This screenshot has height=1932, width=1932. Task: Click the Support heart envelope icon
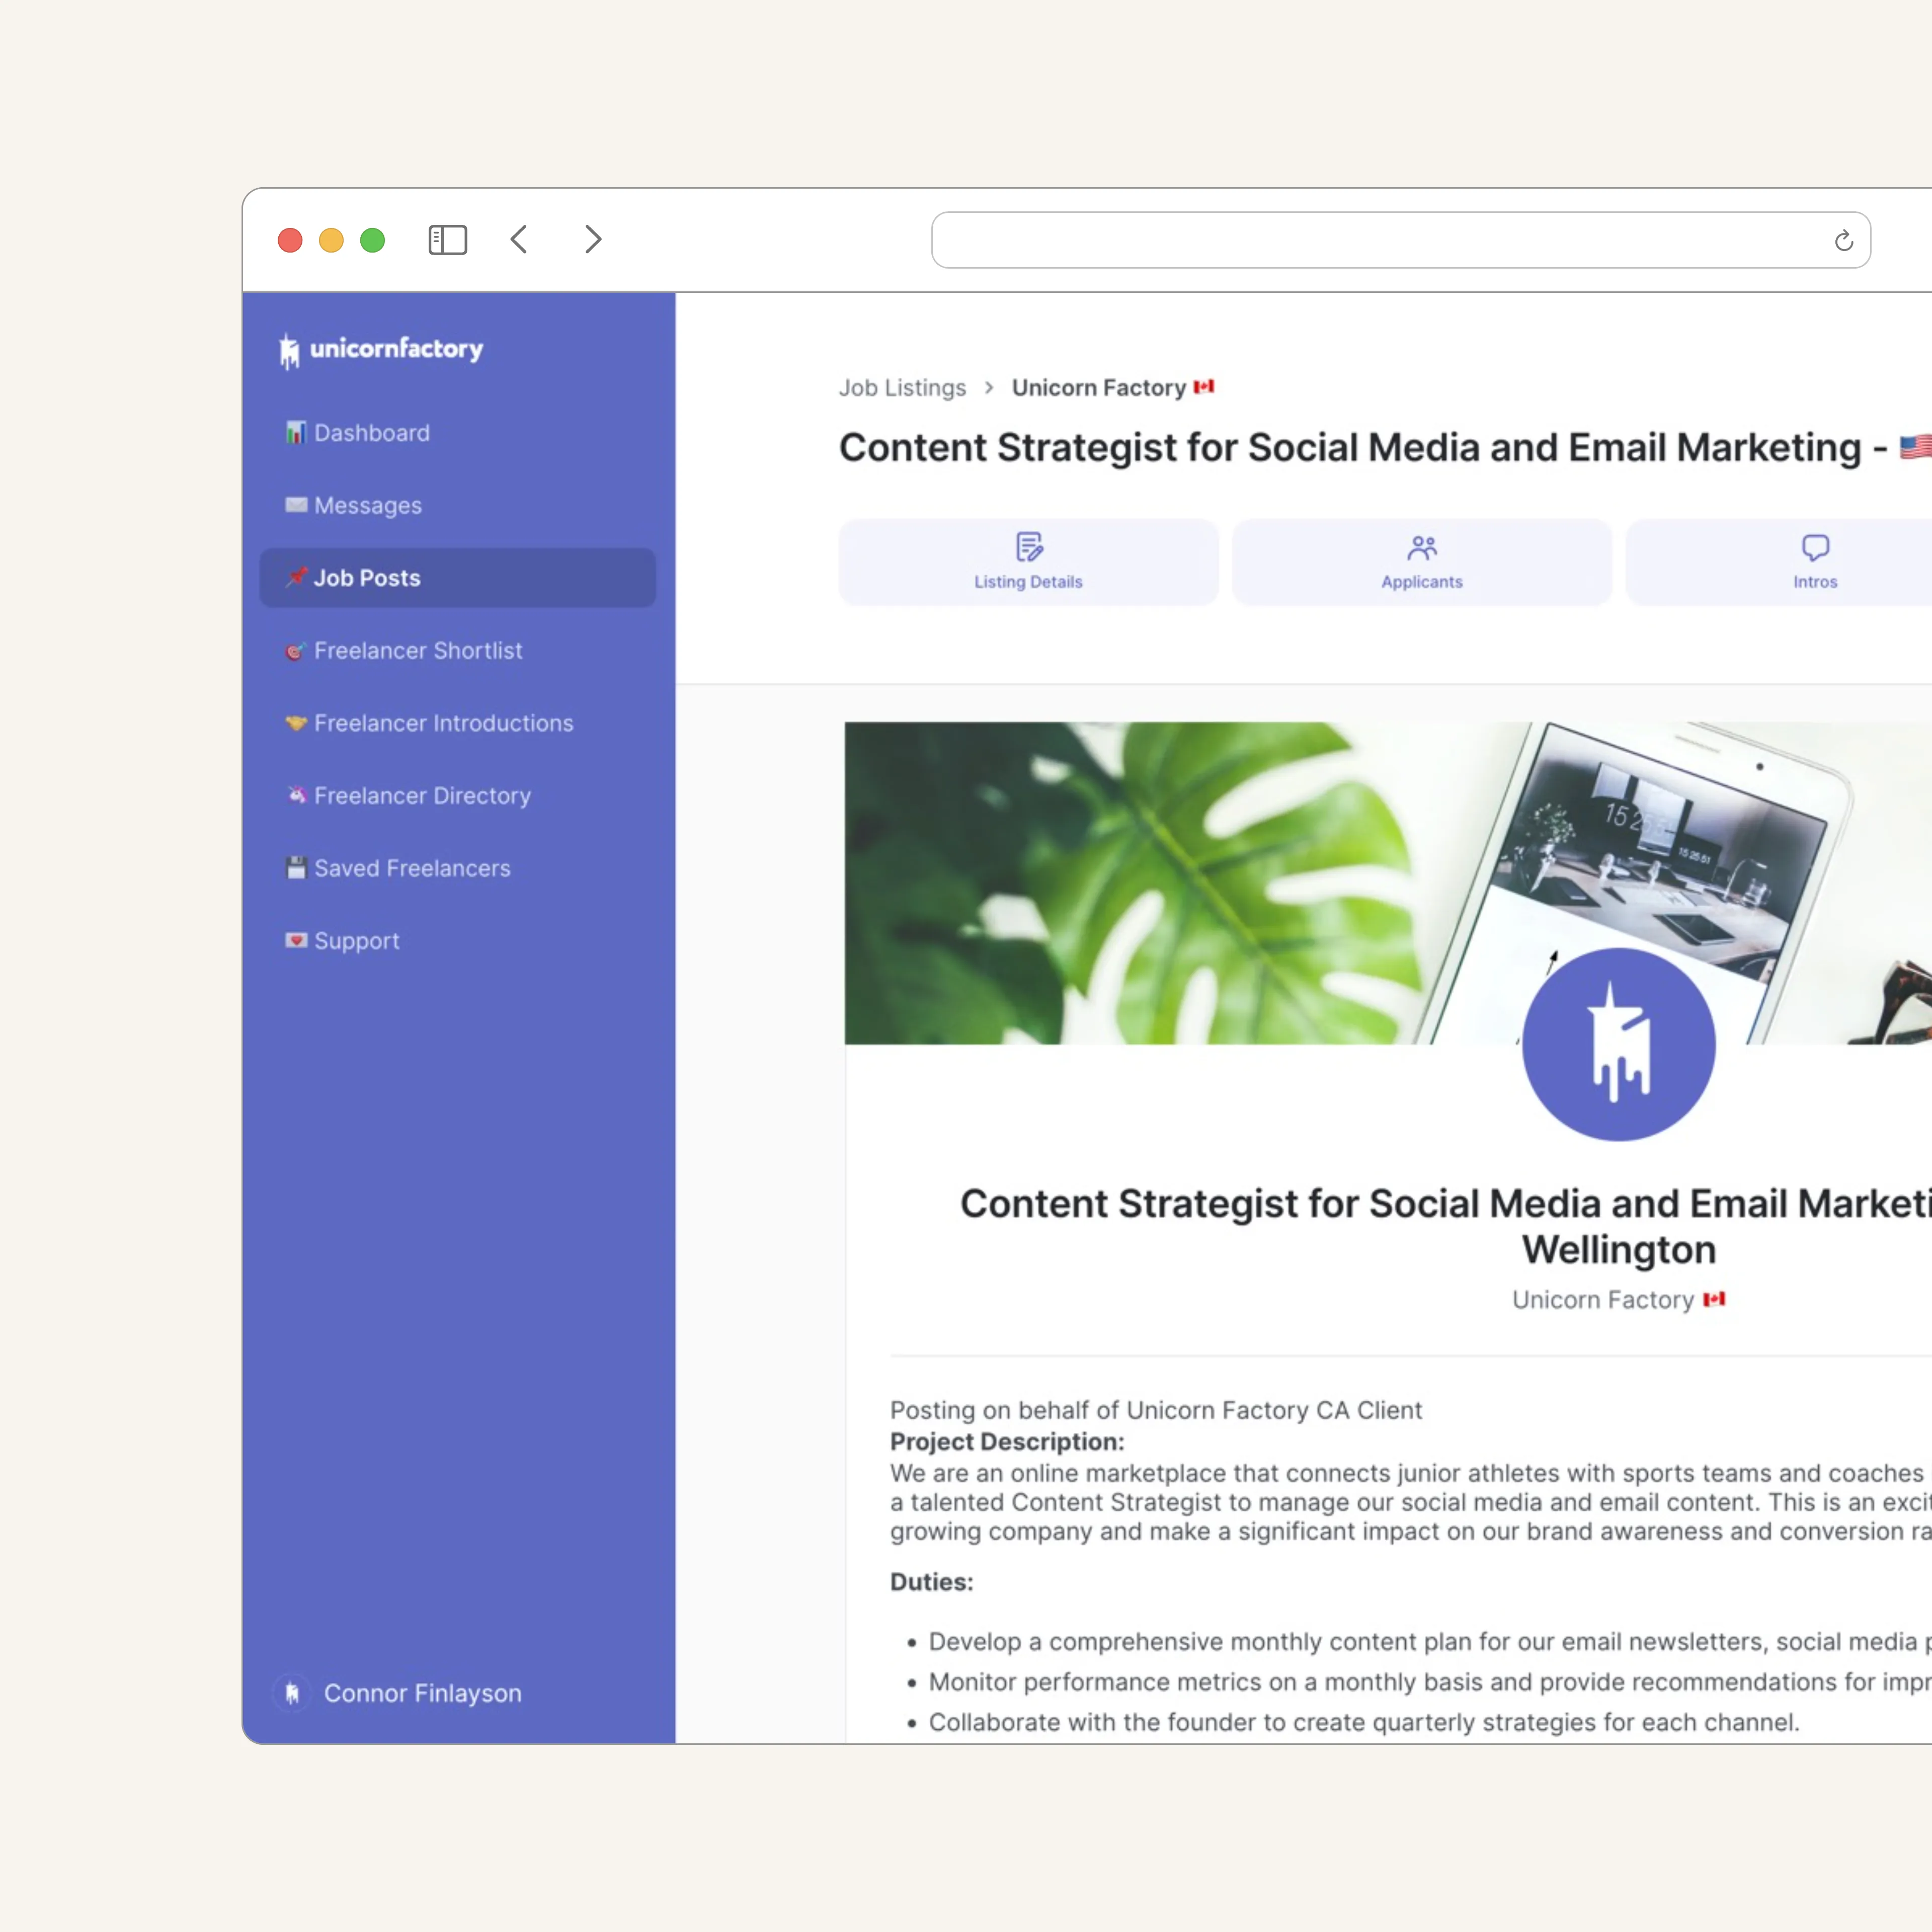click(296, 940)
